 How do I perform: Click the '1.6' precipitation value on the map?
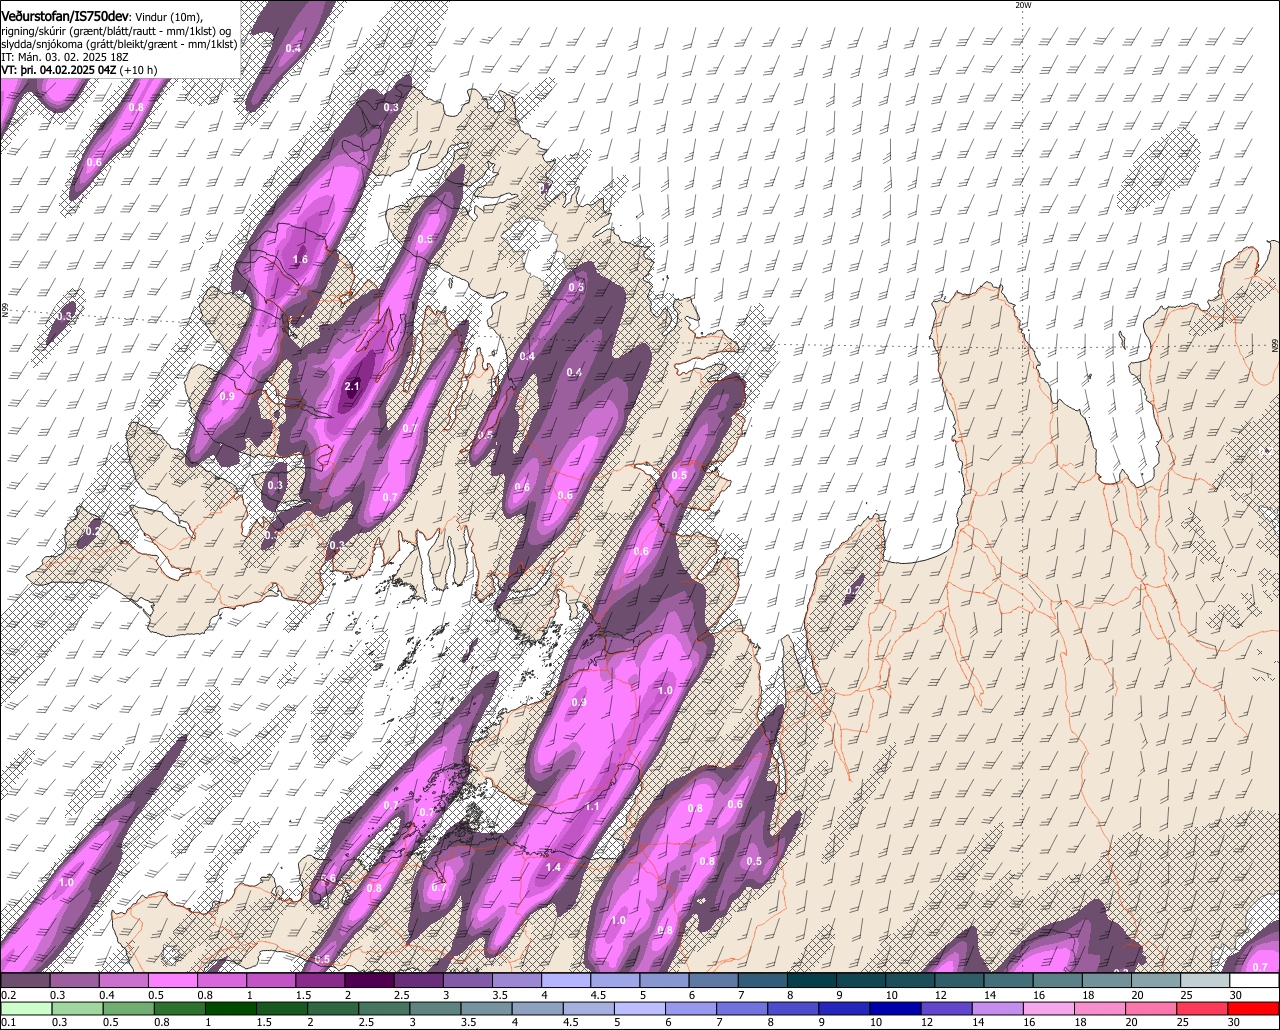point(300,259)
